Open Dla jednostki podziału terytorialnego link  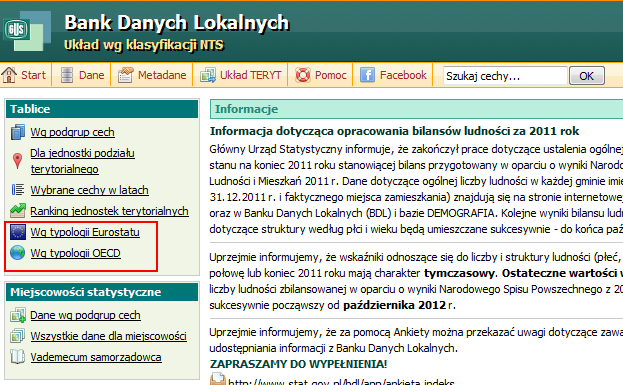(83, 161)
